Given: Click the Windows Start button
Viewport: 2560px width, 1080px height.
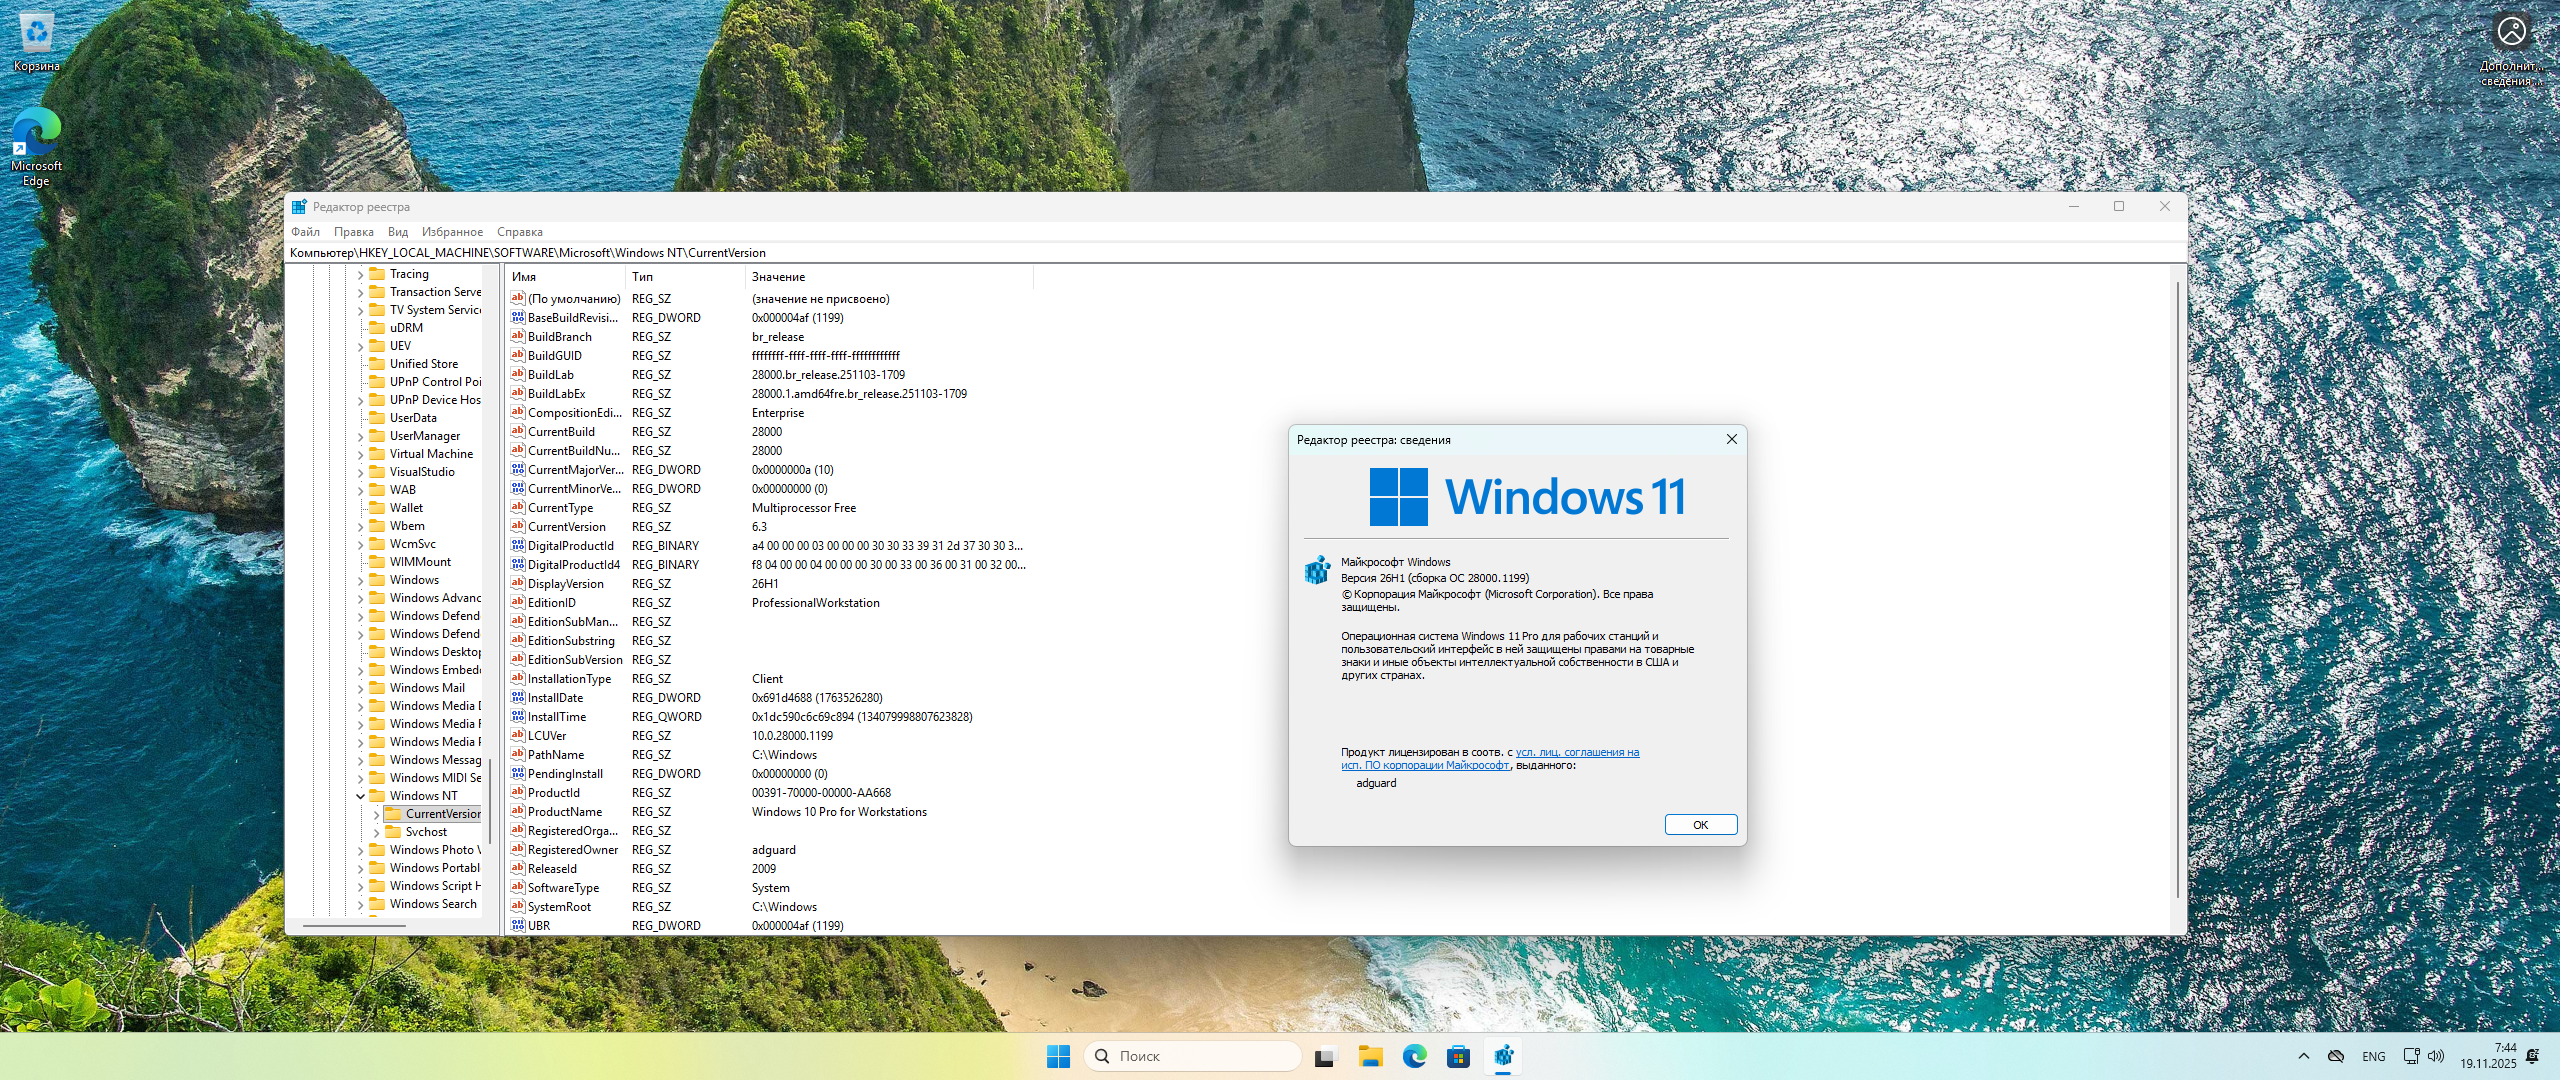Looking at the screenshot, I should [x=1058, y=1056].
